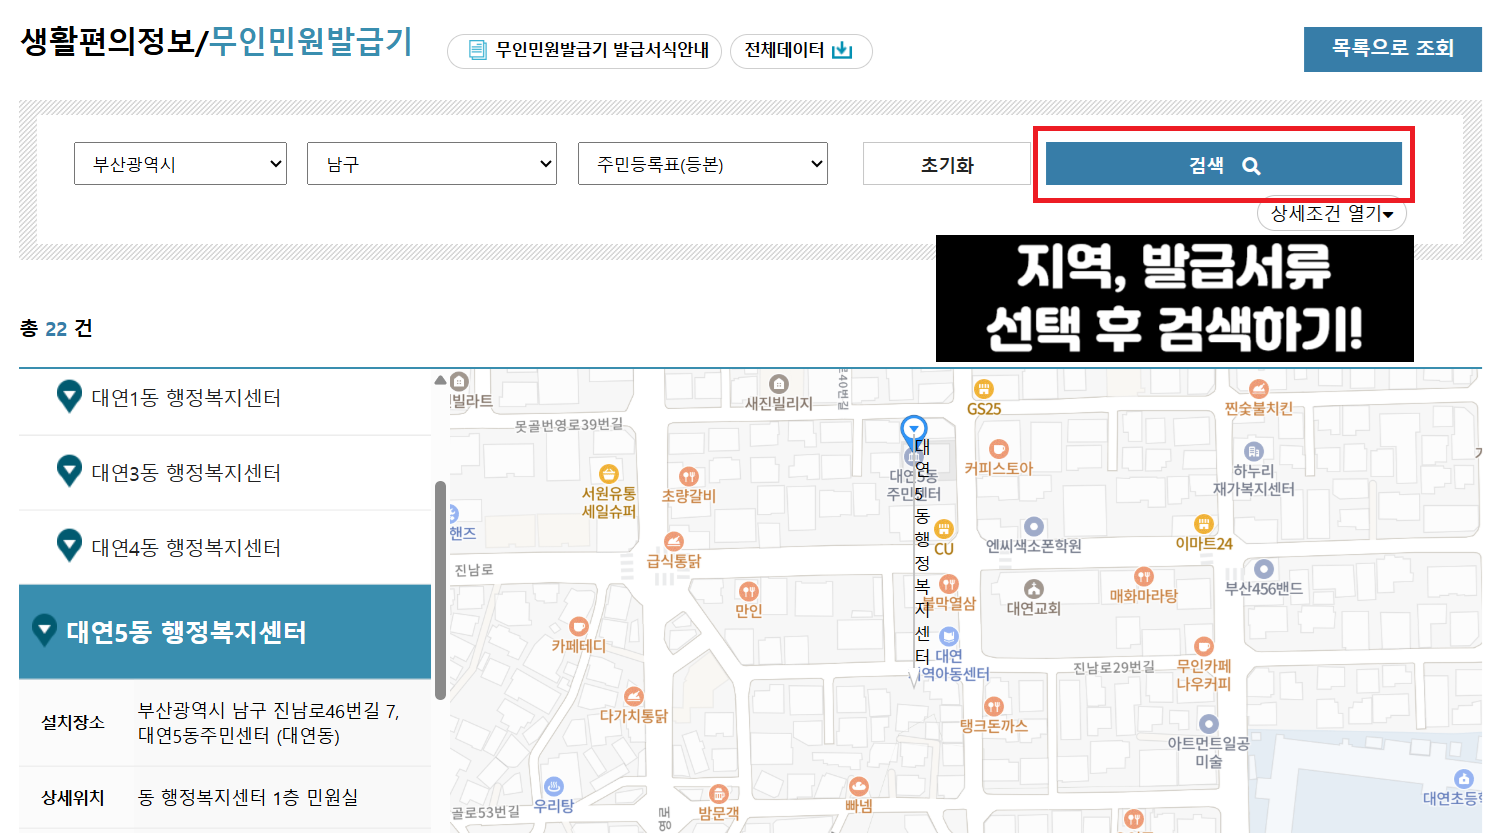Open the 부산광역시 region dropdown

coord(180,163)
